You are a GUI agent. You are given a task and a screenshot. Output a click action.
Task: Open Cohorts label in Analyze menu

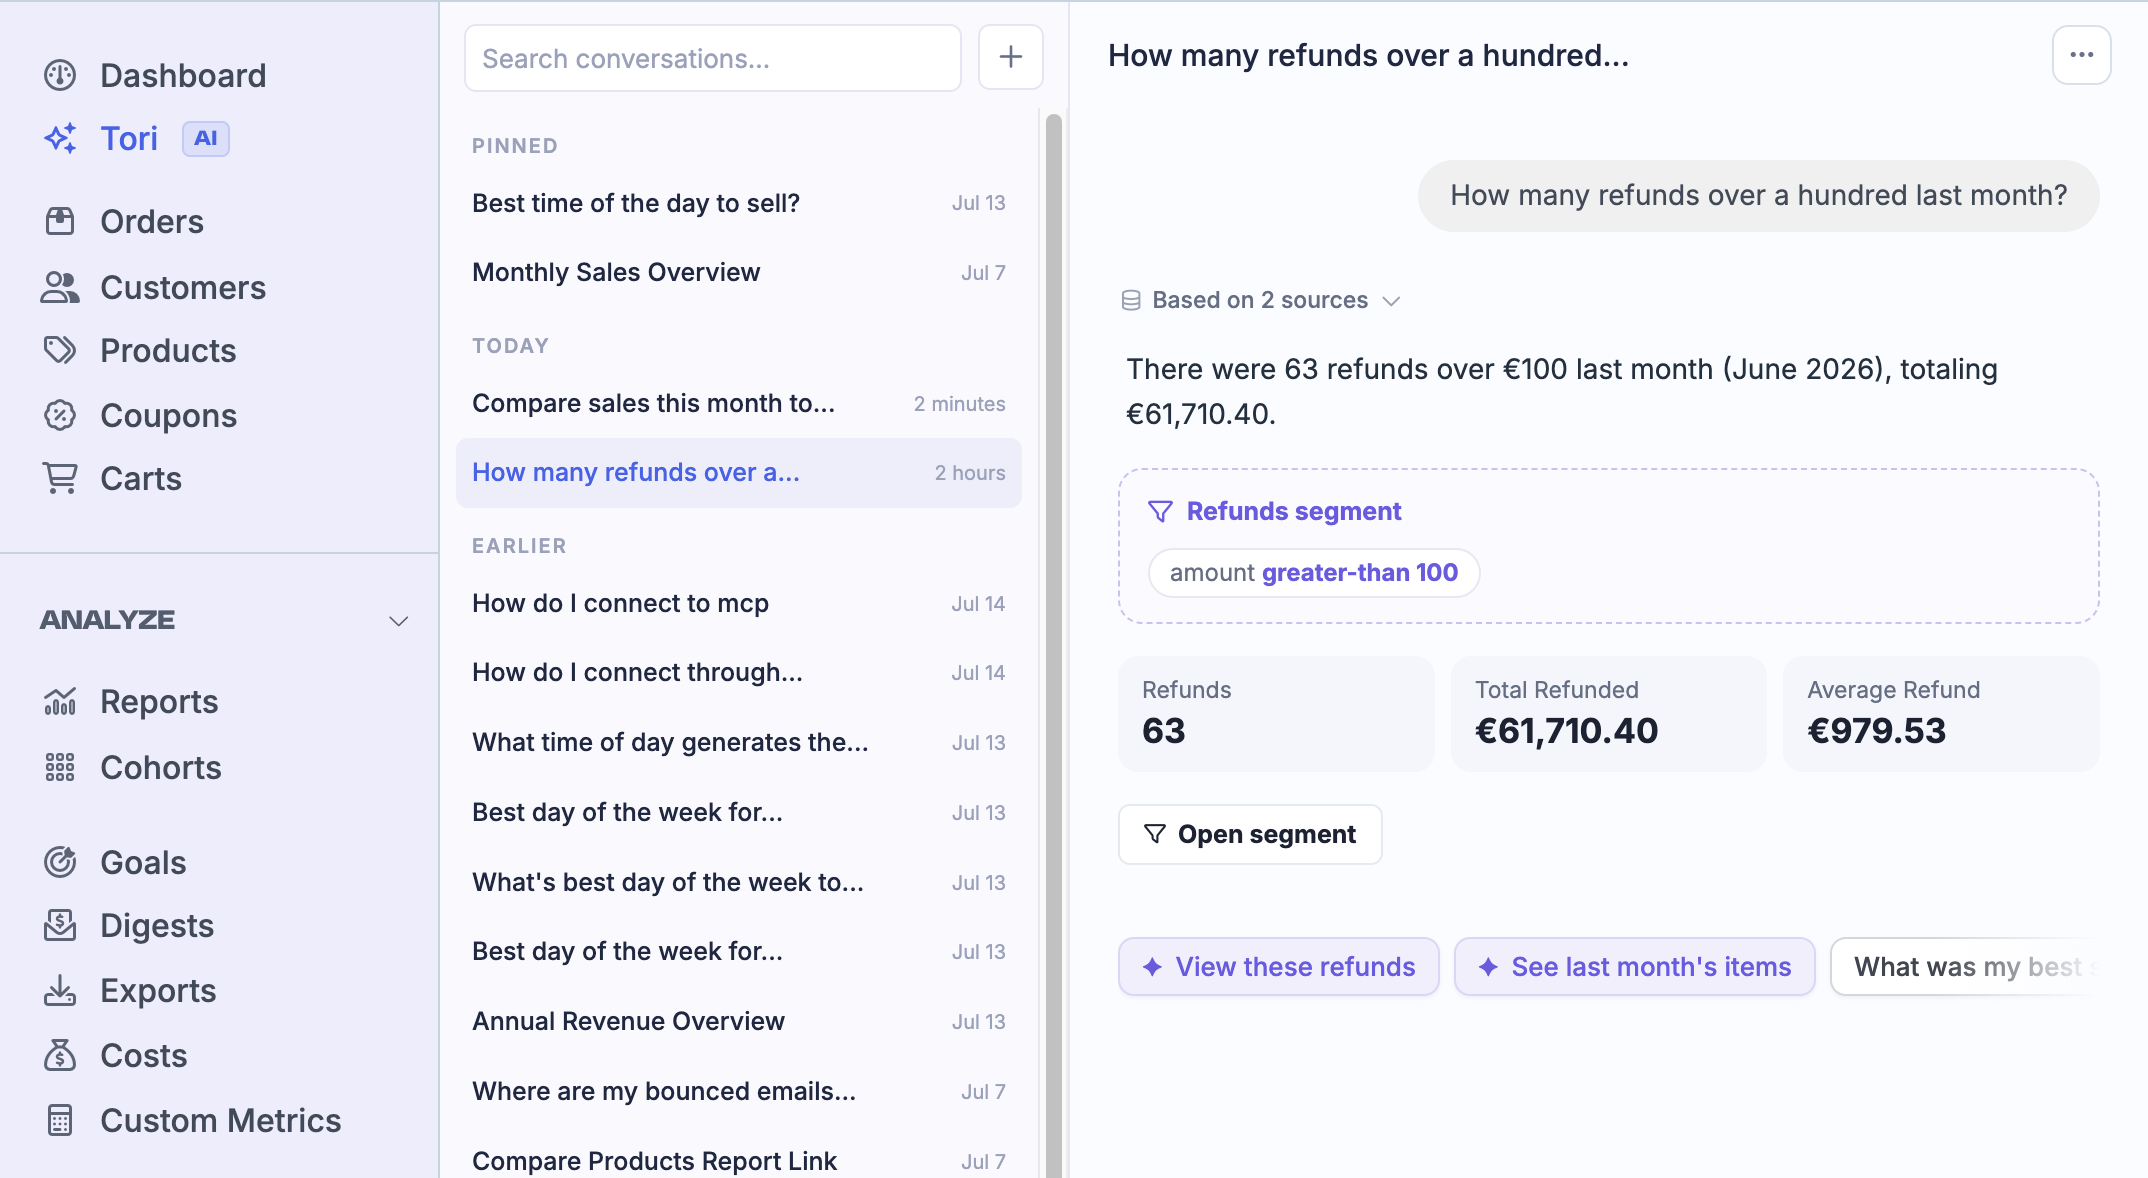click(x=161, y=767)
